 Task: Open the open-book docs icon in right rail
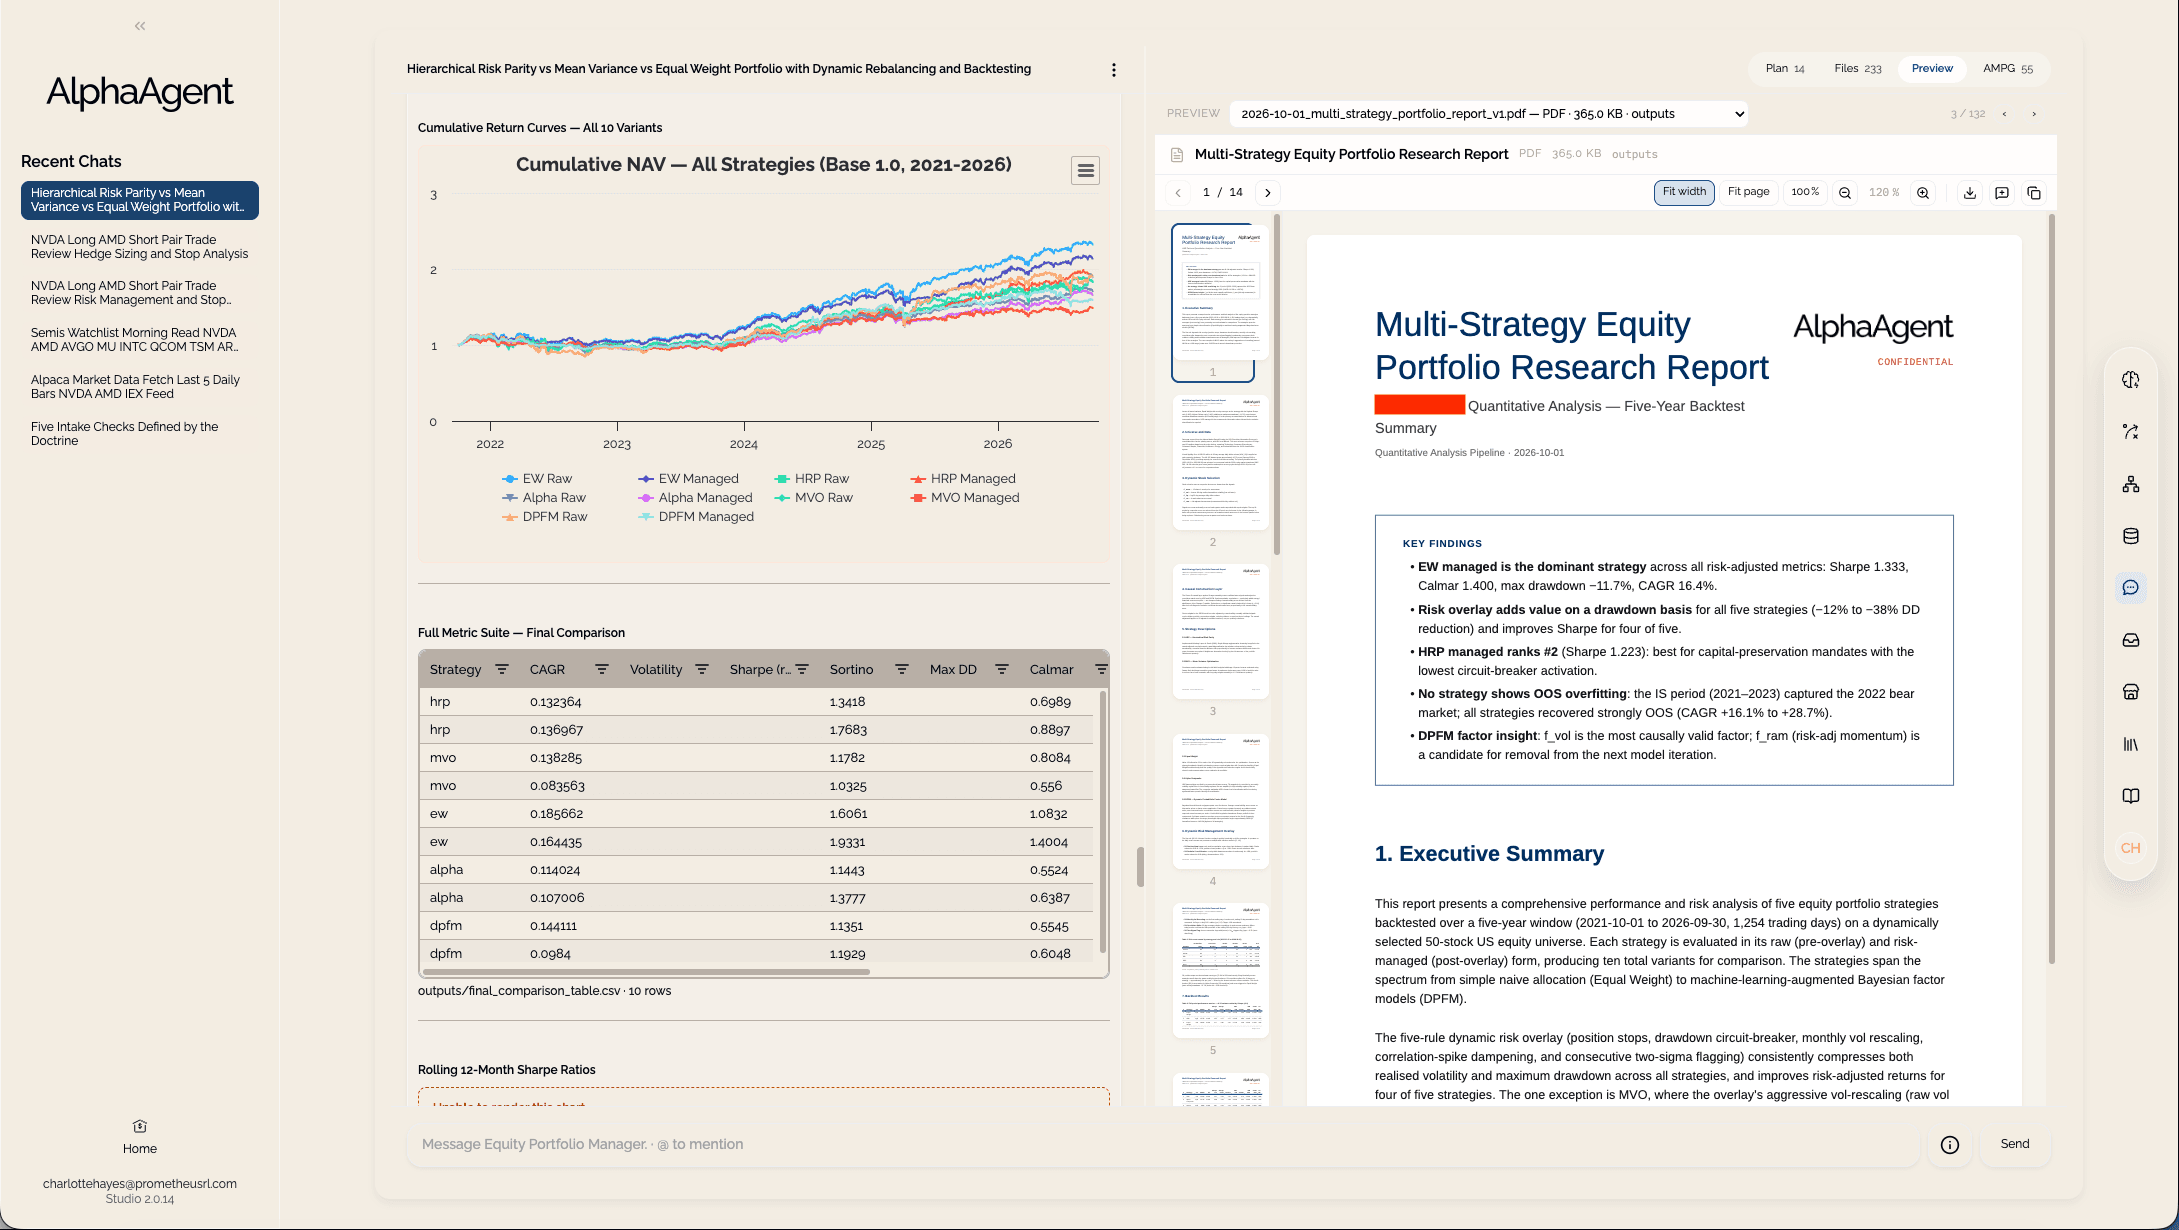pos(2130,796)
